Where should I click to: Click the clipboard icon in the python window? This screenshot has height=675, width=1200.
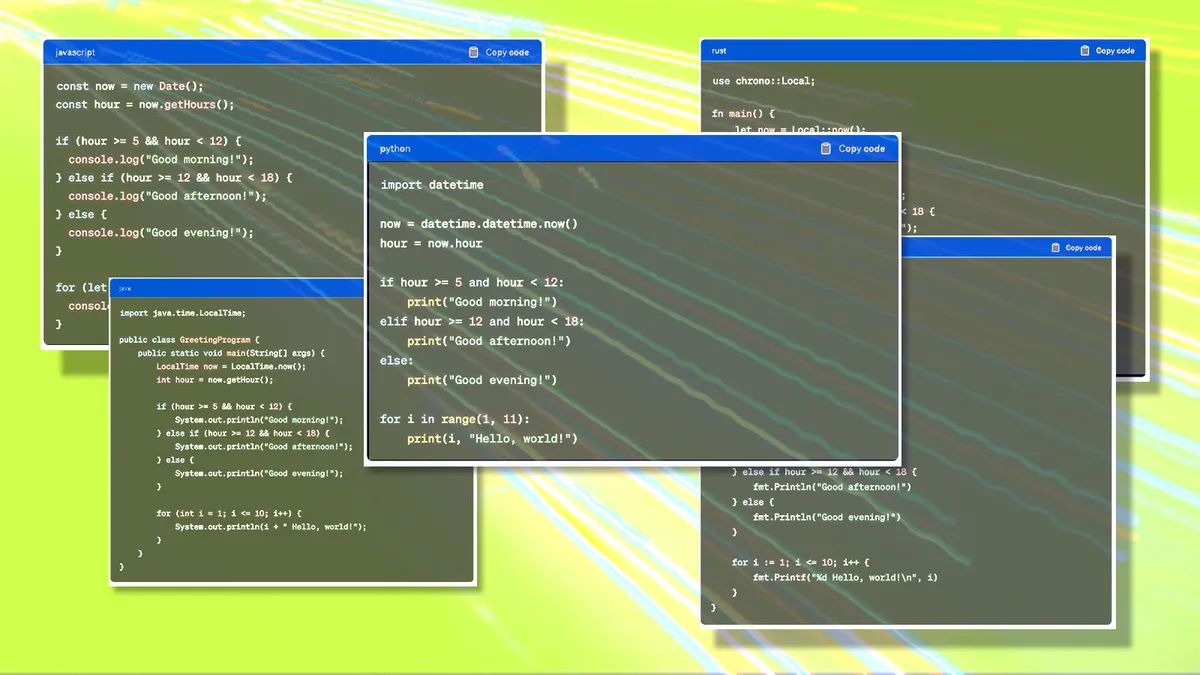pyautogui.click(x=828, y=148)
